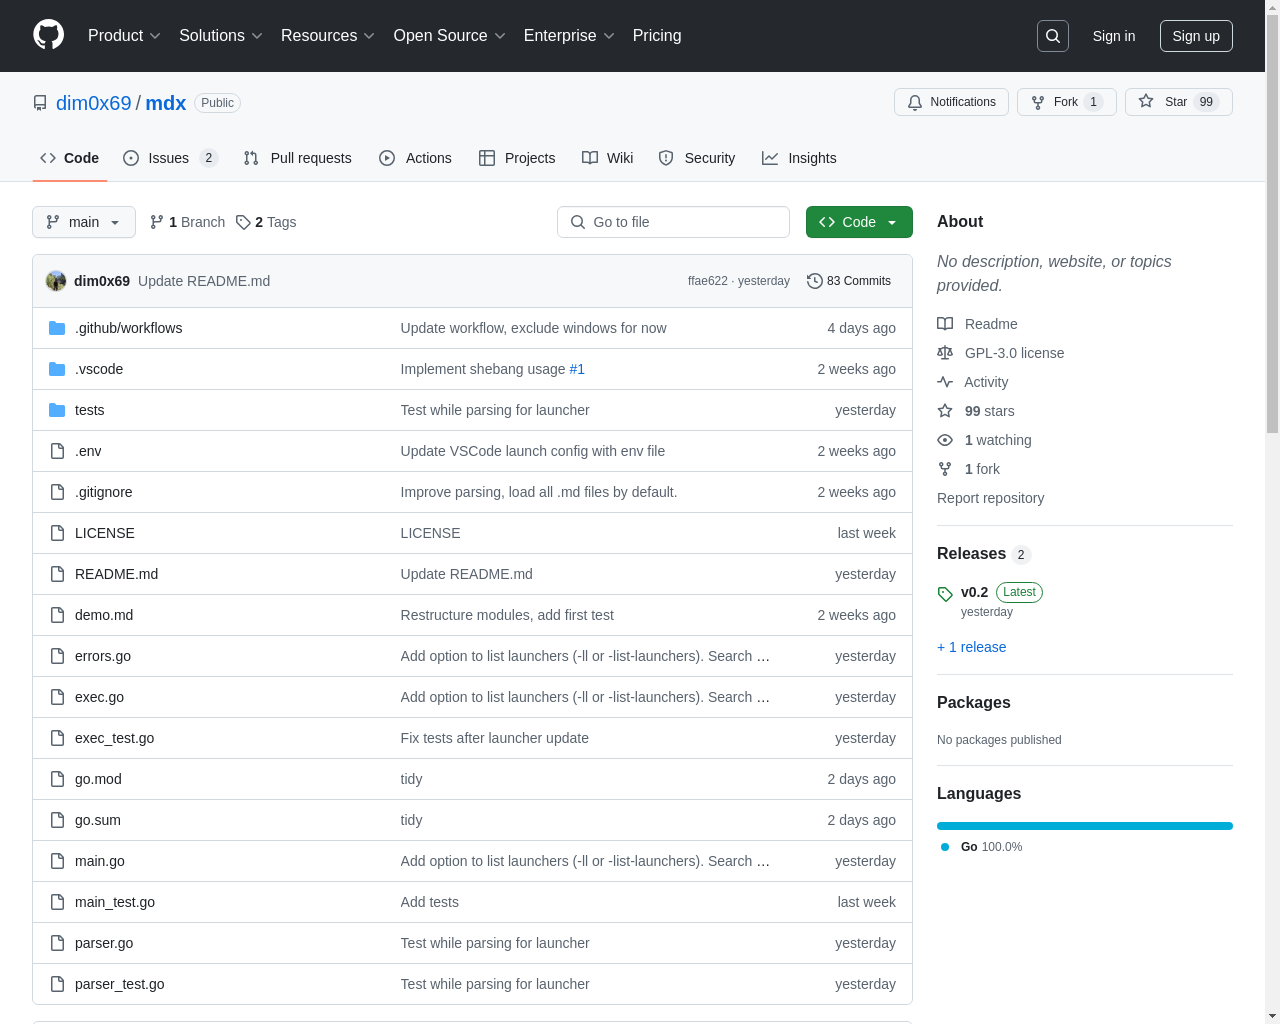This screenshot has height=1024, width=1280.
Task: Click the .env file icon
Action: [57, 451]
